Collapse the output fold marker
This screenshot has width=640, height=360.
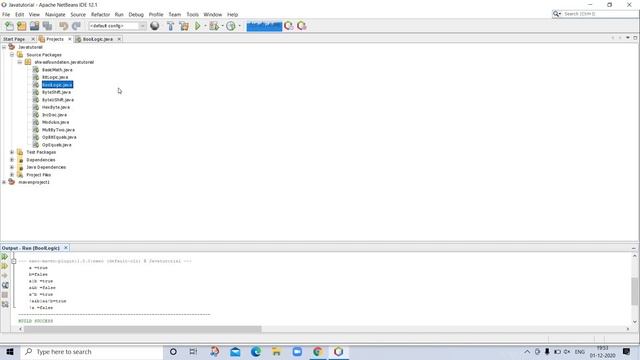tap(14, 261)
